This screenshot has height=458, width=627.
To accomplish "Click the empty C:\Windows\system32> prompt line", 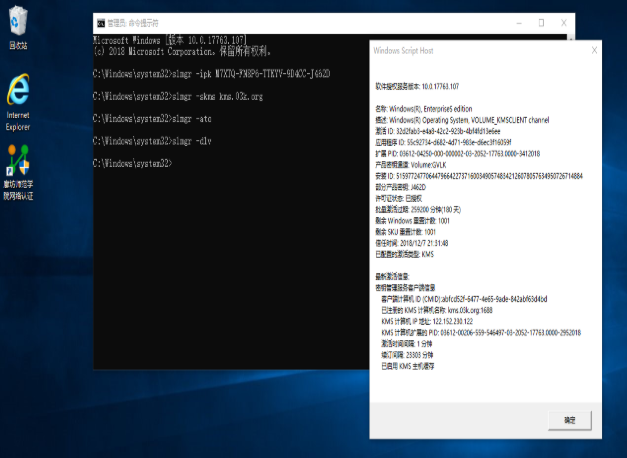I will point(133,163).
